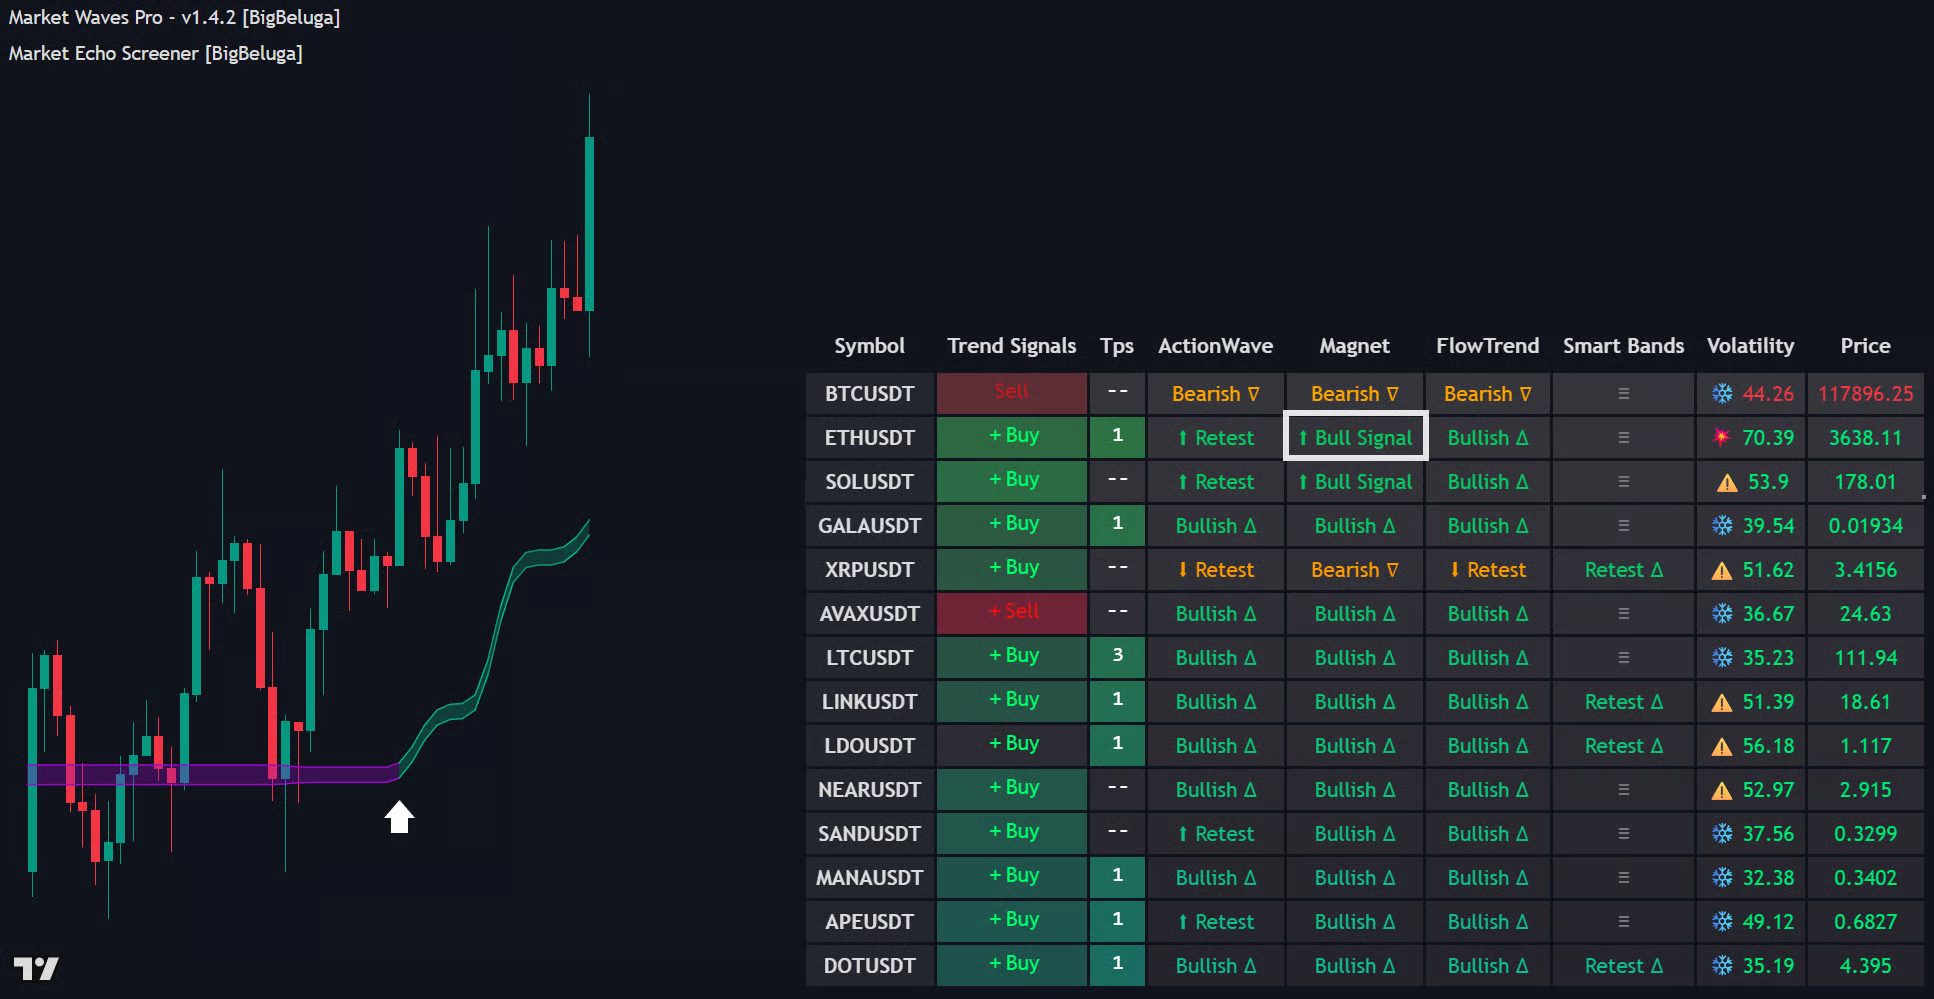1934x999 pixels.
Task: Click the BTCUSDT price 117896.25
Action: coord(1865,394)
